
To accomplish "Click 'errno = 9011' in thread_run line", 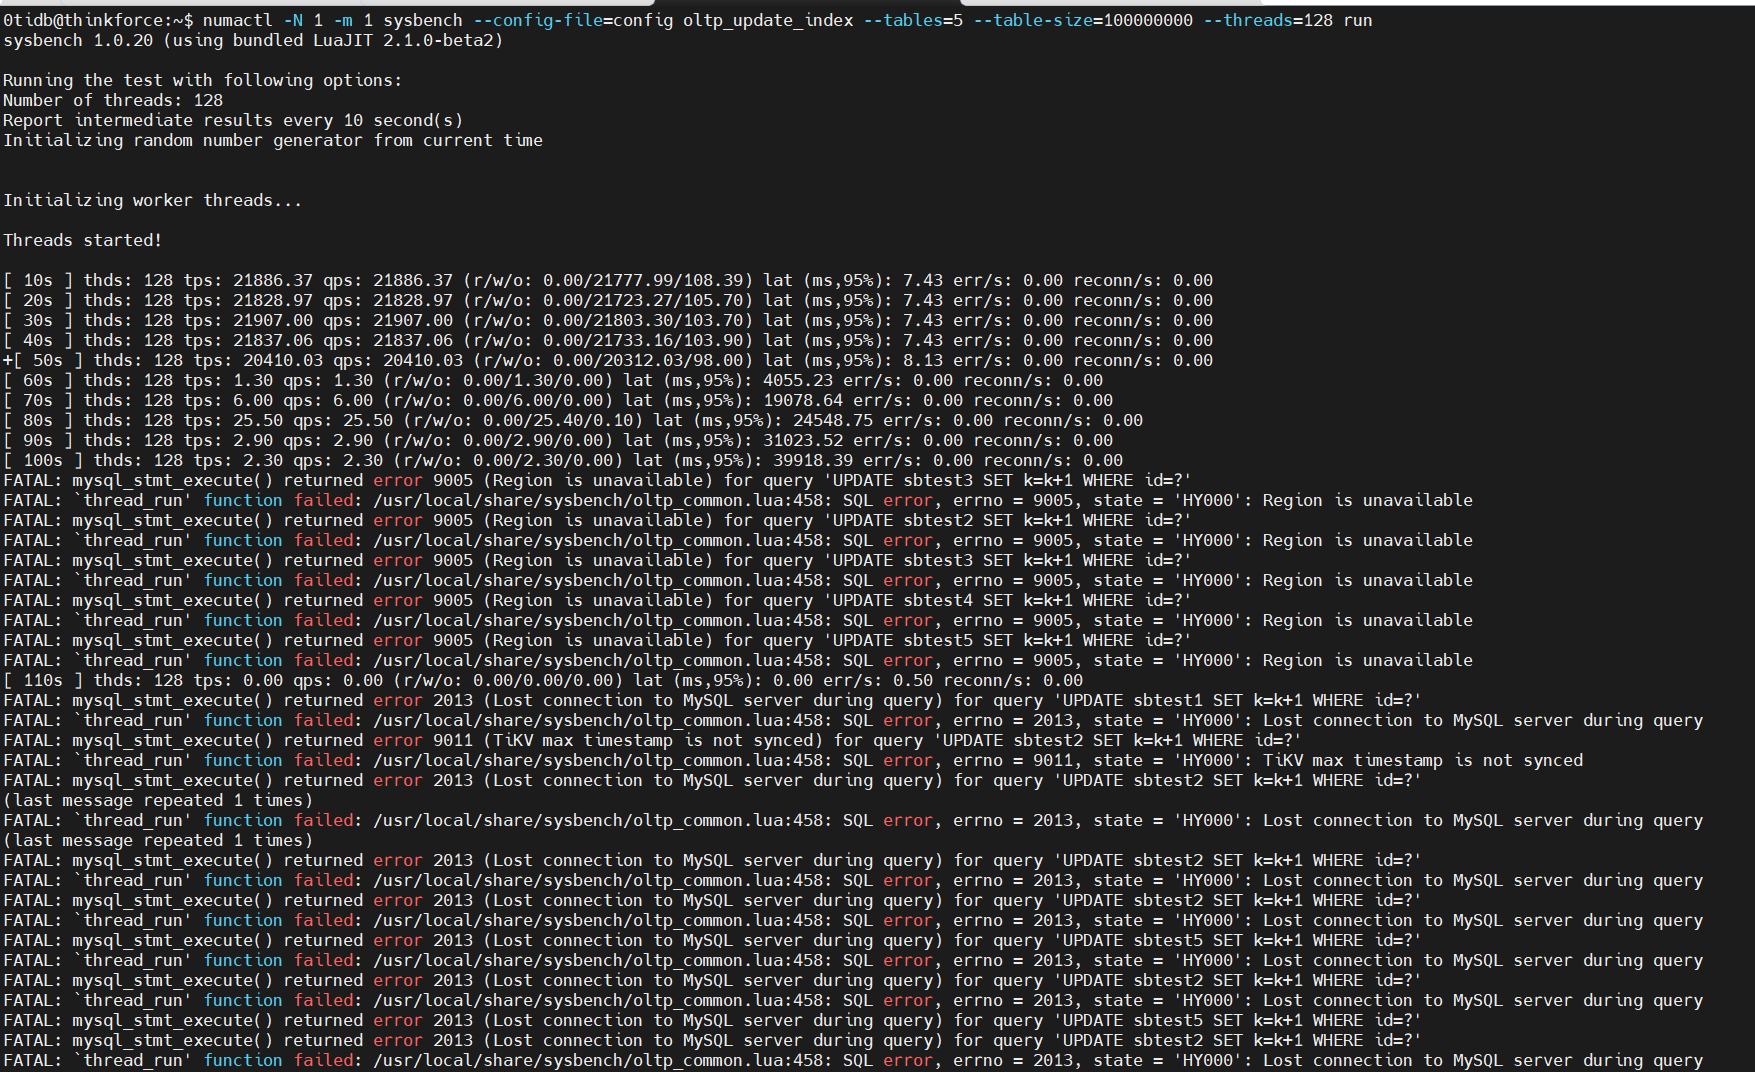I will coord(1013,760).
